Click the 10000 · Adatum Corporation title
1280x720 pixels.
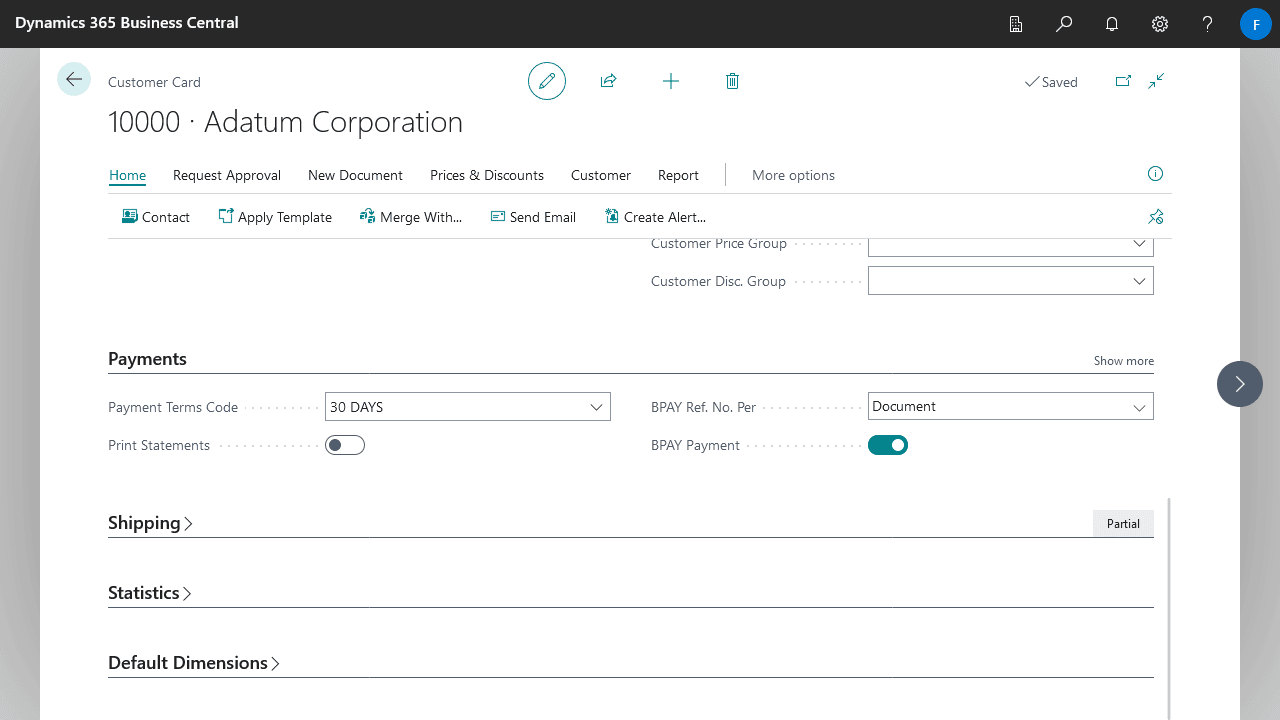(x=285, y=122)
